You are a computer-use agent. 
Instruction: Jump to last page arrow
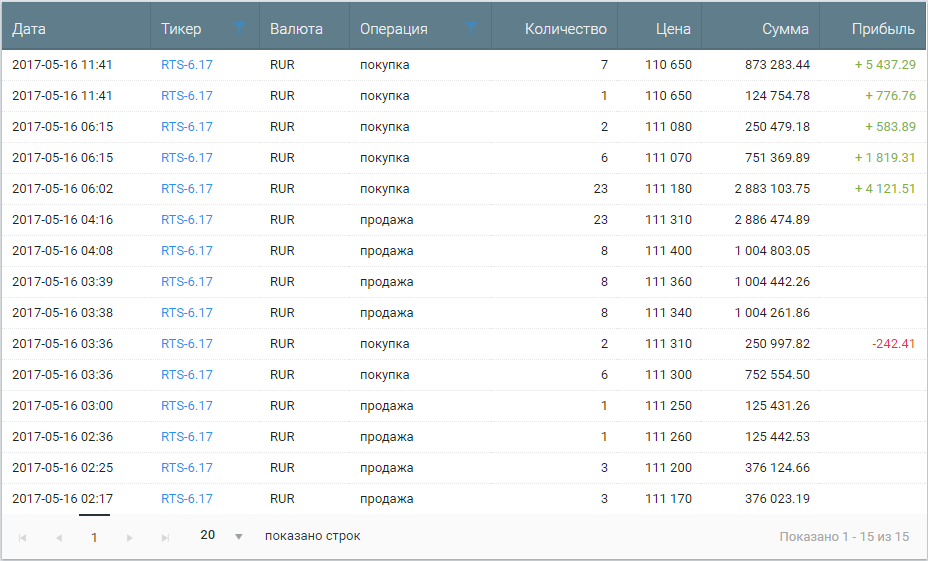[165, 537]
